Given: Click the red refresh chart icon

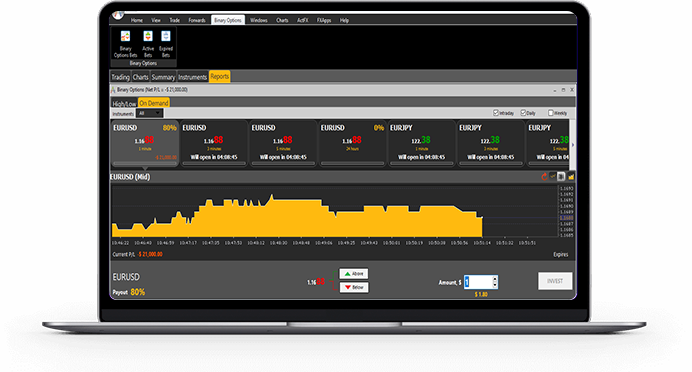Looking at the screenshot, I should tap(544, 177).
